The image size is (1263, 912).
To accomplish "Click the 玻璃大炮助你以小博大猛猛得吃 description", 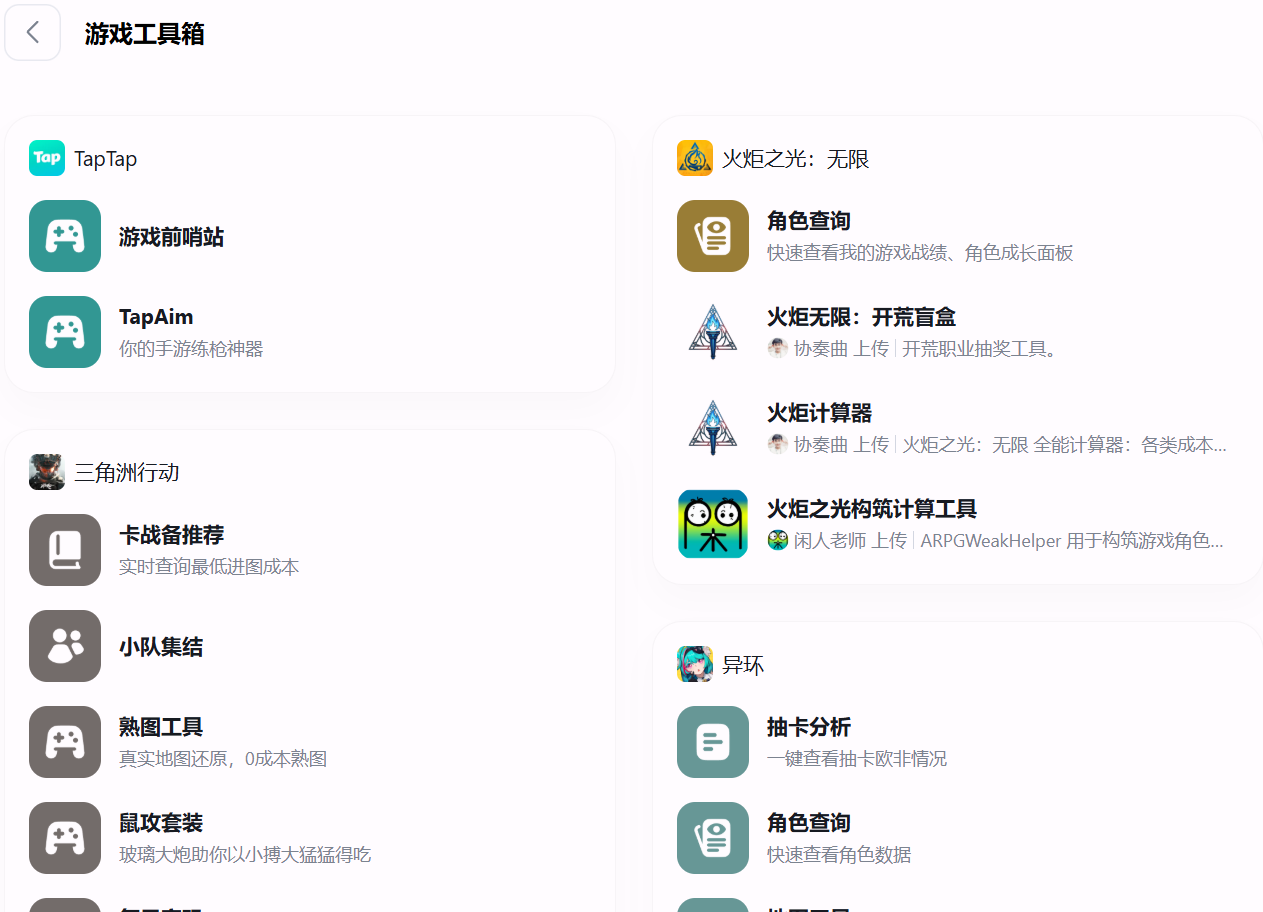I will [245, 855].
